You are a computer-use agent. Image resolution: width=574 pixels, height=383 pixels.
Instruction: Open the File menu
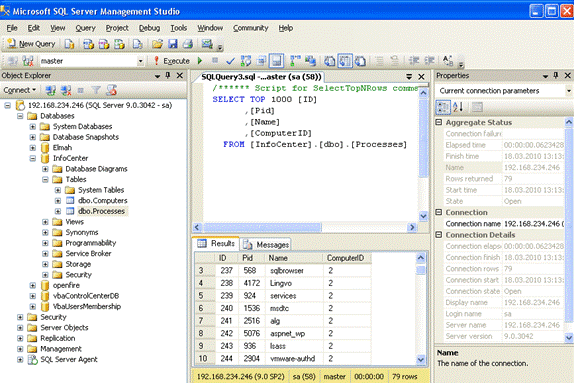coord(12,28)
